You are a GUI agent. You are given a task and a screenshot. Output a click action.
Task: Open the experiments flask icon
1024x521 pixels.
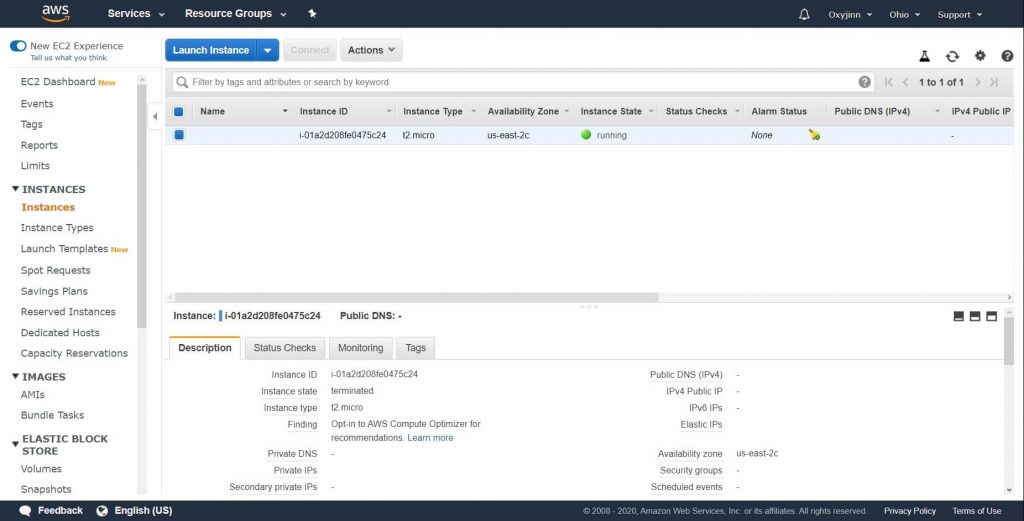(x=924, y=56)
